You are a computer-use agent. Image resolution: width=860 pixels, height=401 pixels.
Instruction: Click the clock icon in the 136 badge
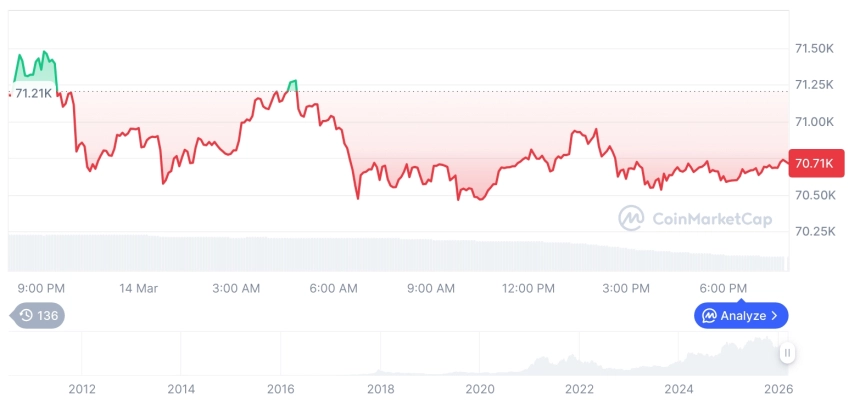click(x=26, y=316)
